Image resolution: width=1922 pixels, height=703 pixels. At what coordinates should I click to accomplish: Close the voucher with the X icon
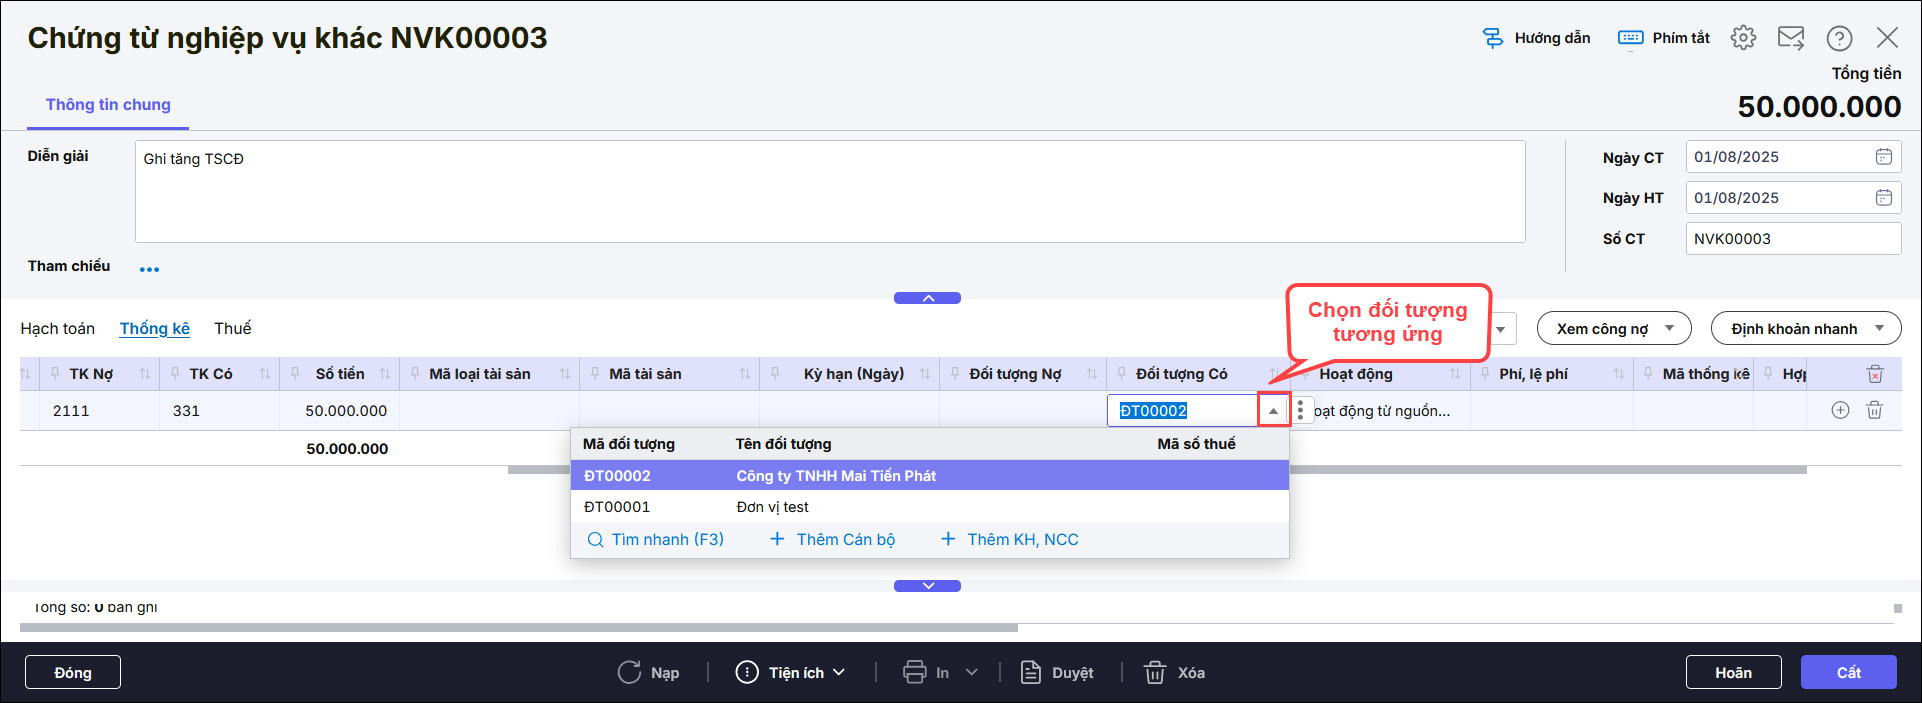click(x=1887, y=38)
